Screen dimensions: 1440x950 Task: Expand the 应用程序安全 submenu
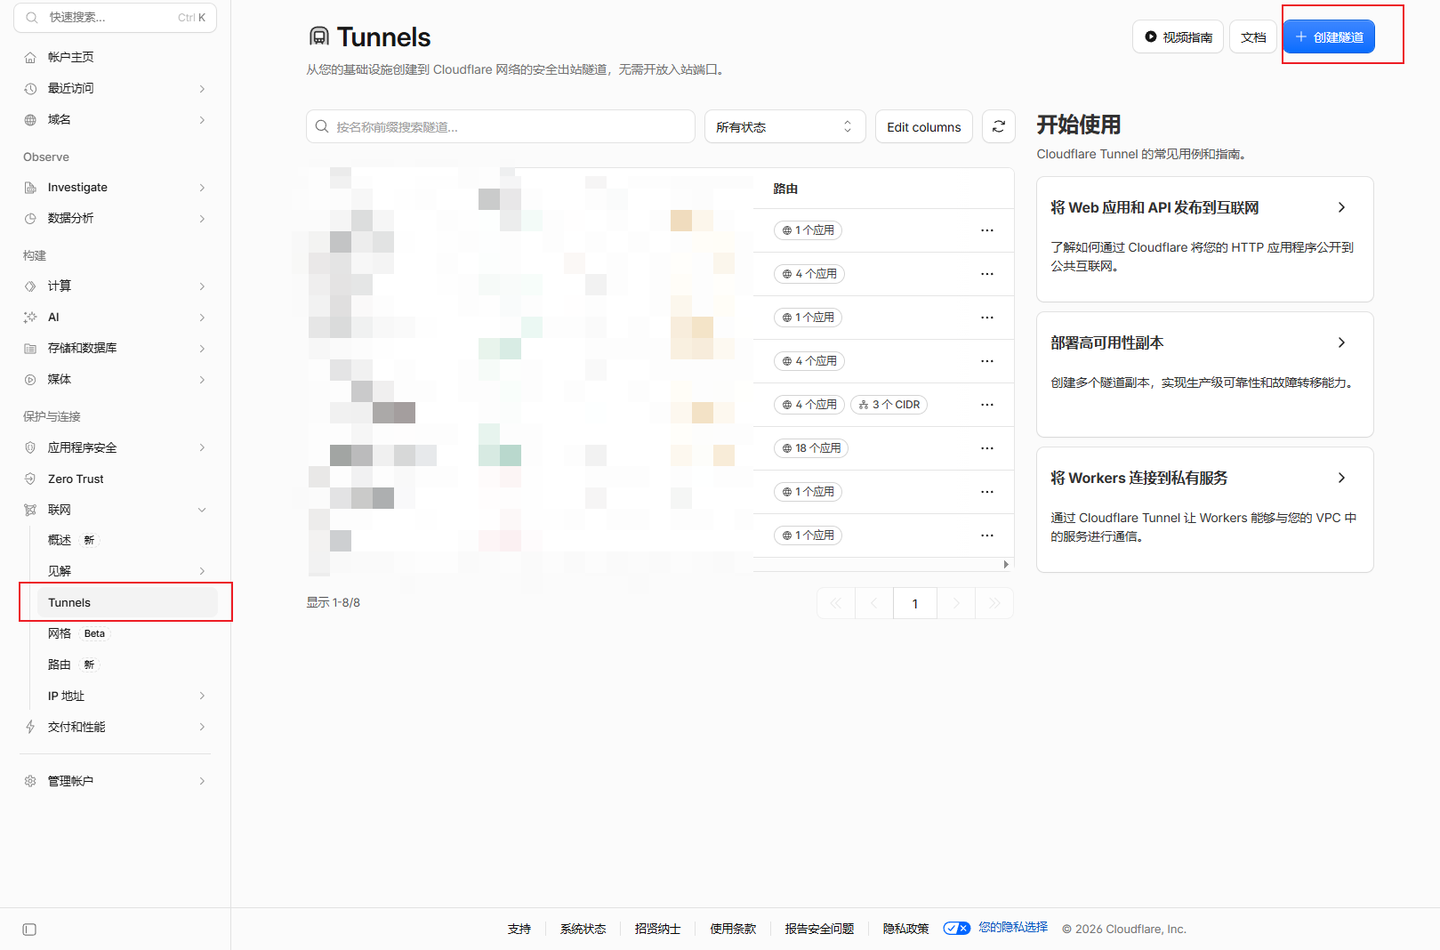click(202, 448)
